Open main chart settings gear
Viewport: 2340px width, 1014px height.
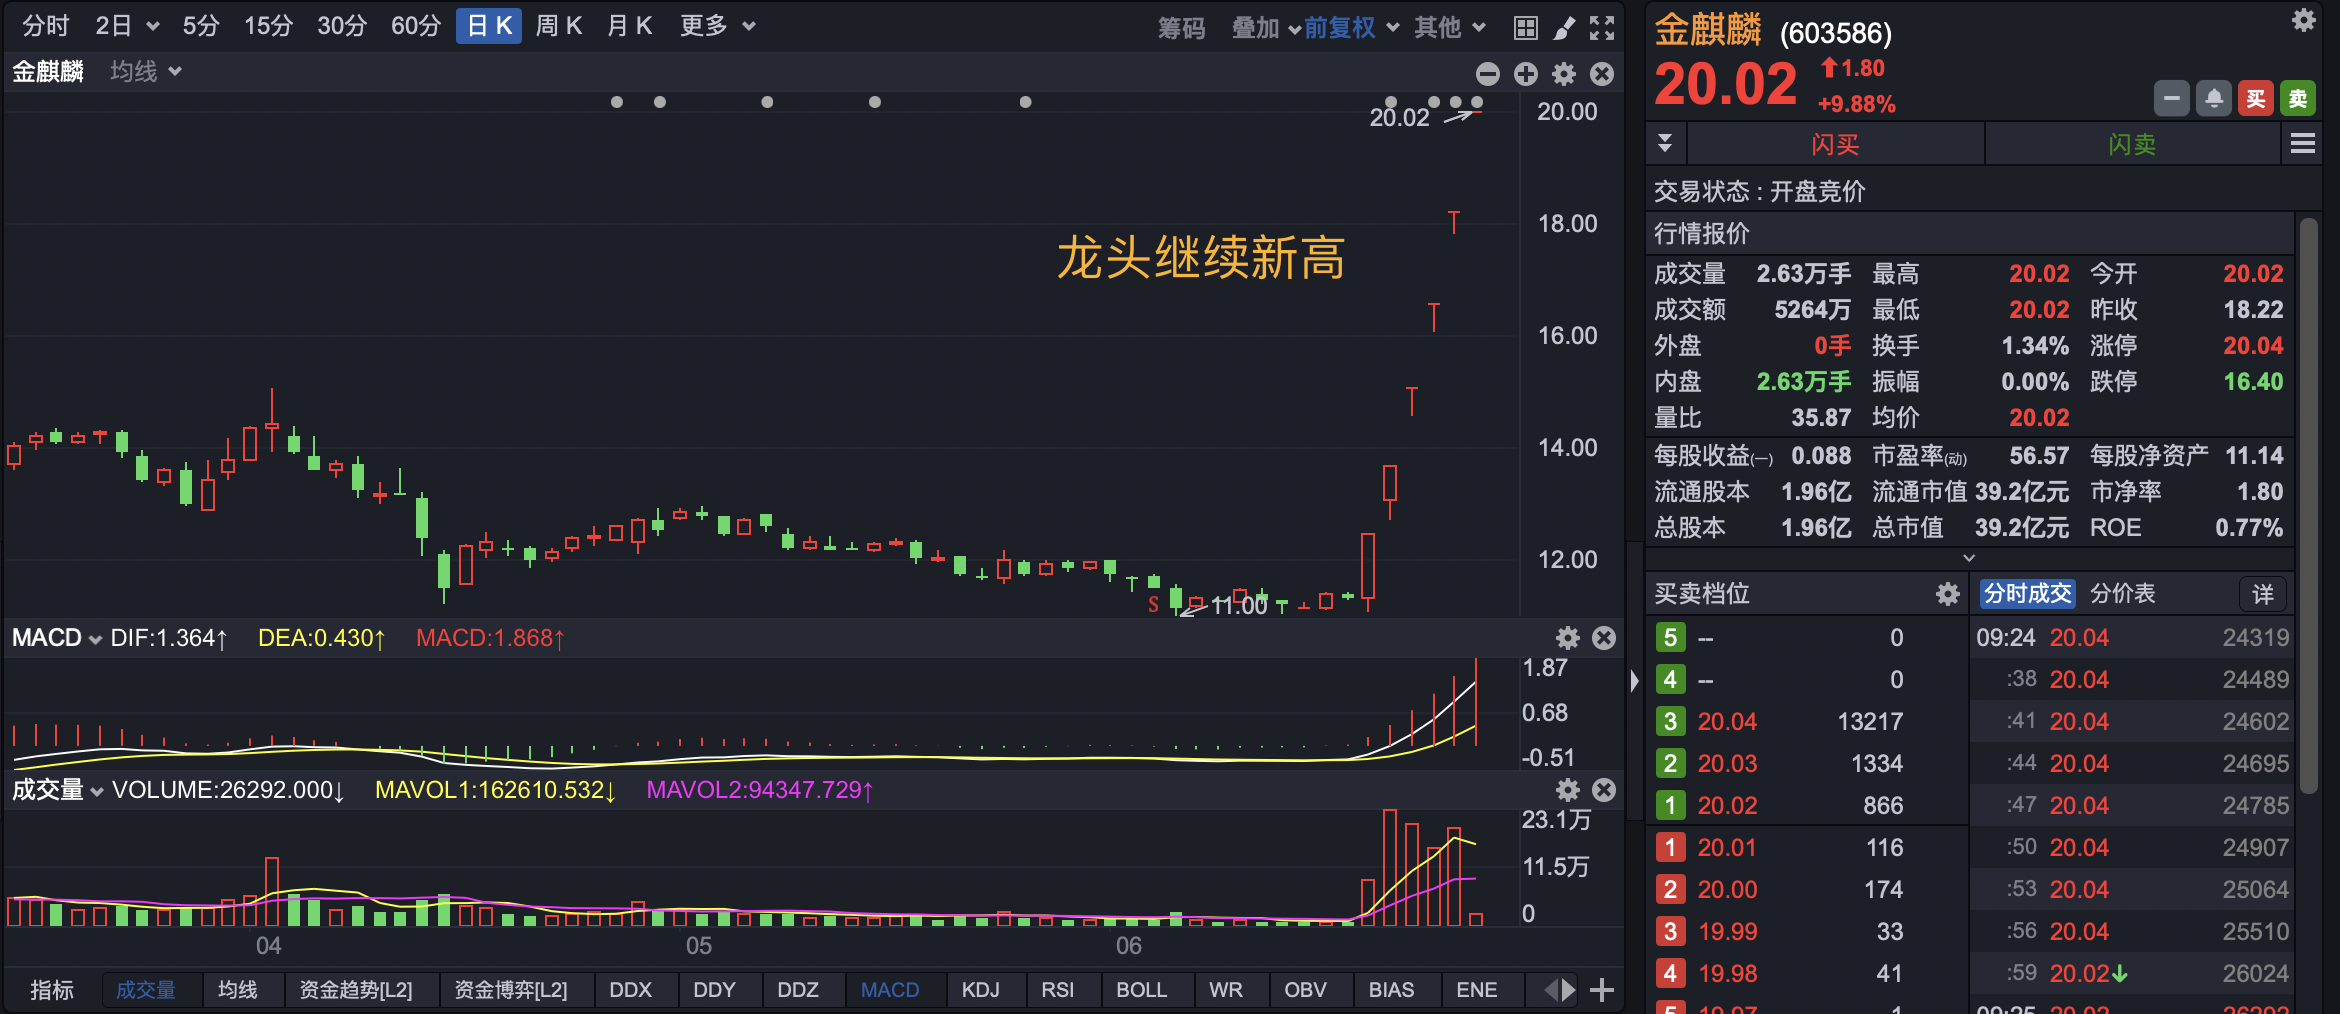point(1564,74)
